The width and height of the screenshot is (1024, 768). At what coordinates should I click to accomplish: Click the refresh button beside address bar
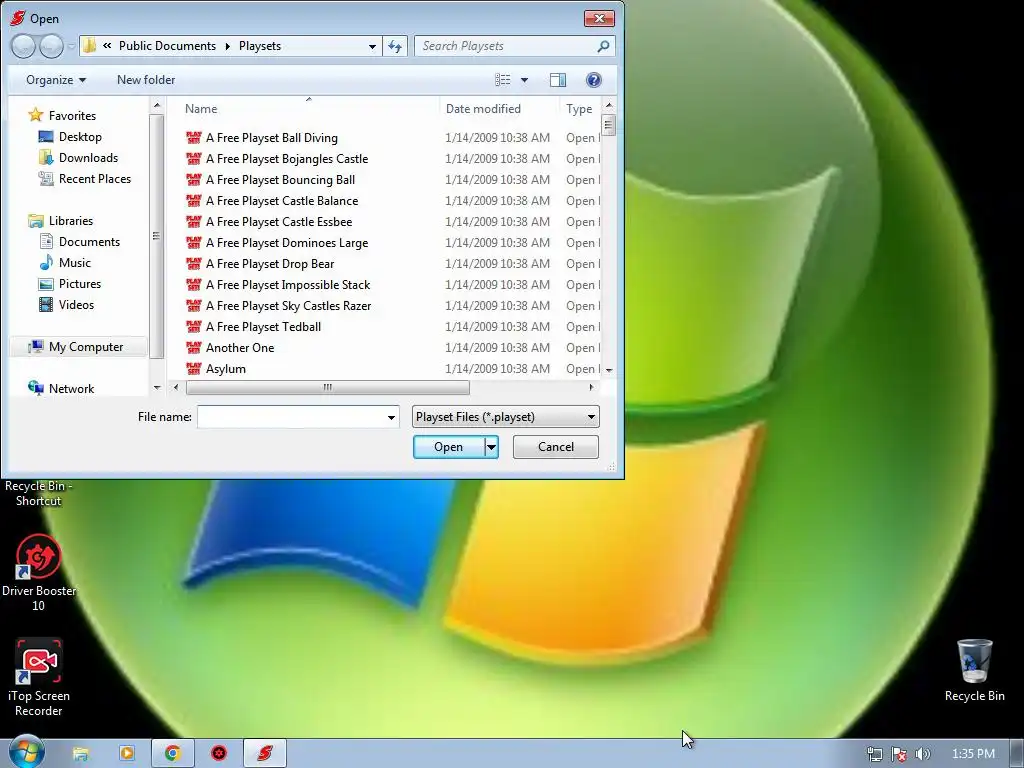pos(395,46)
